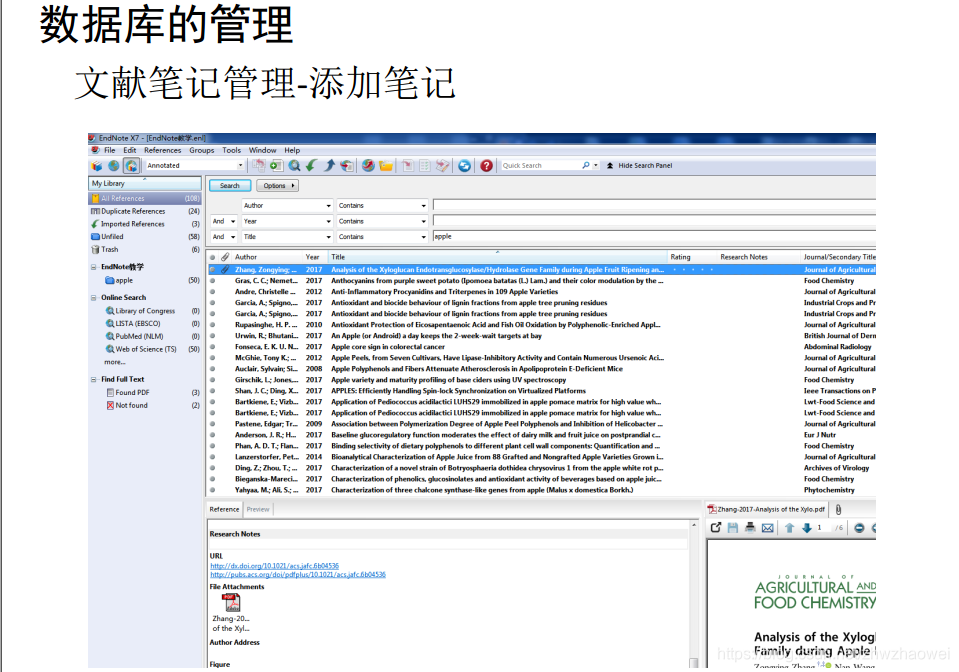Open the Author search field dropdown
Viewport: 959px width, 672px height.
pos(328,205)
